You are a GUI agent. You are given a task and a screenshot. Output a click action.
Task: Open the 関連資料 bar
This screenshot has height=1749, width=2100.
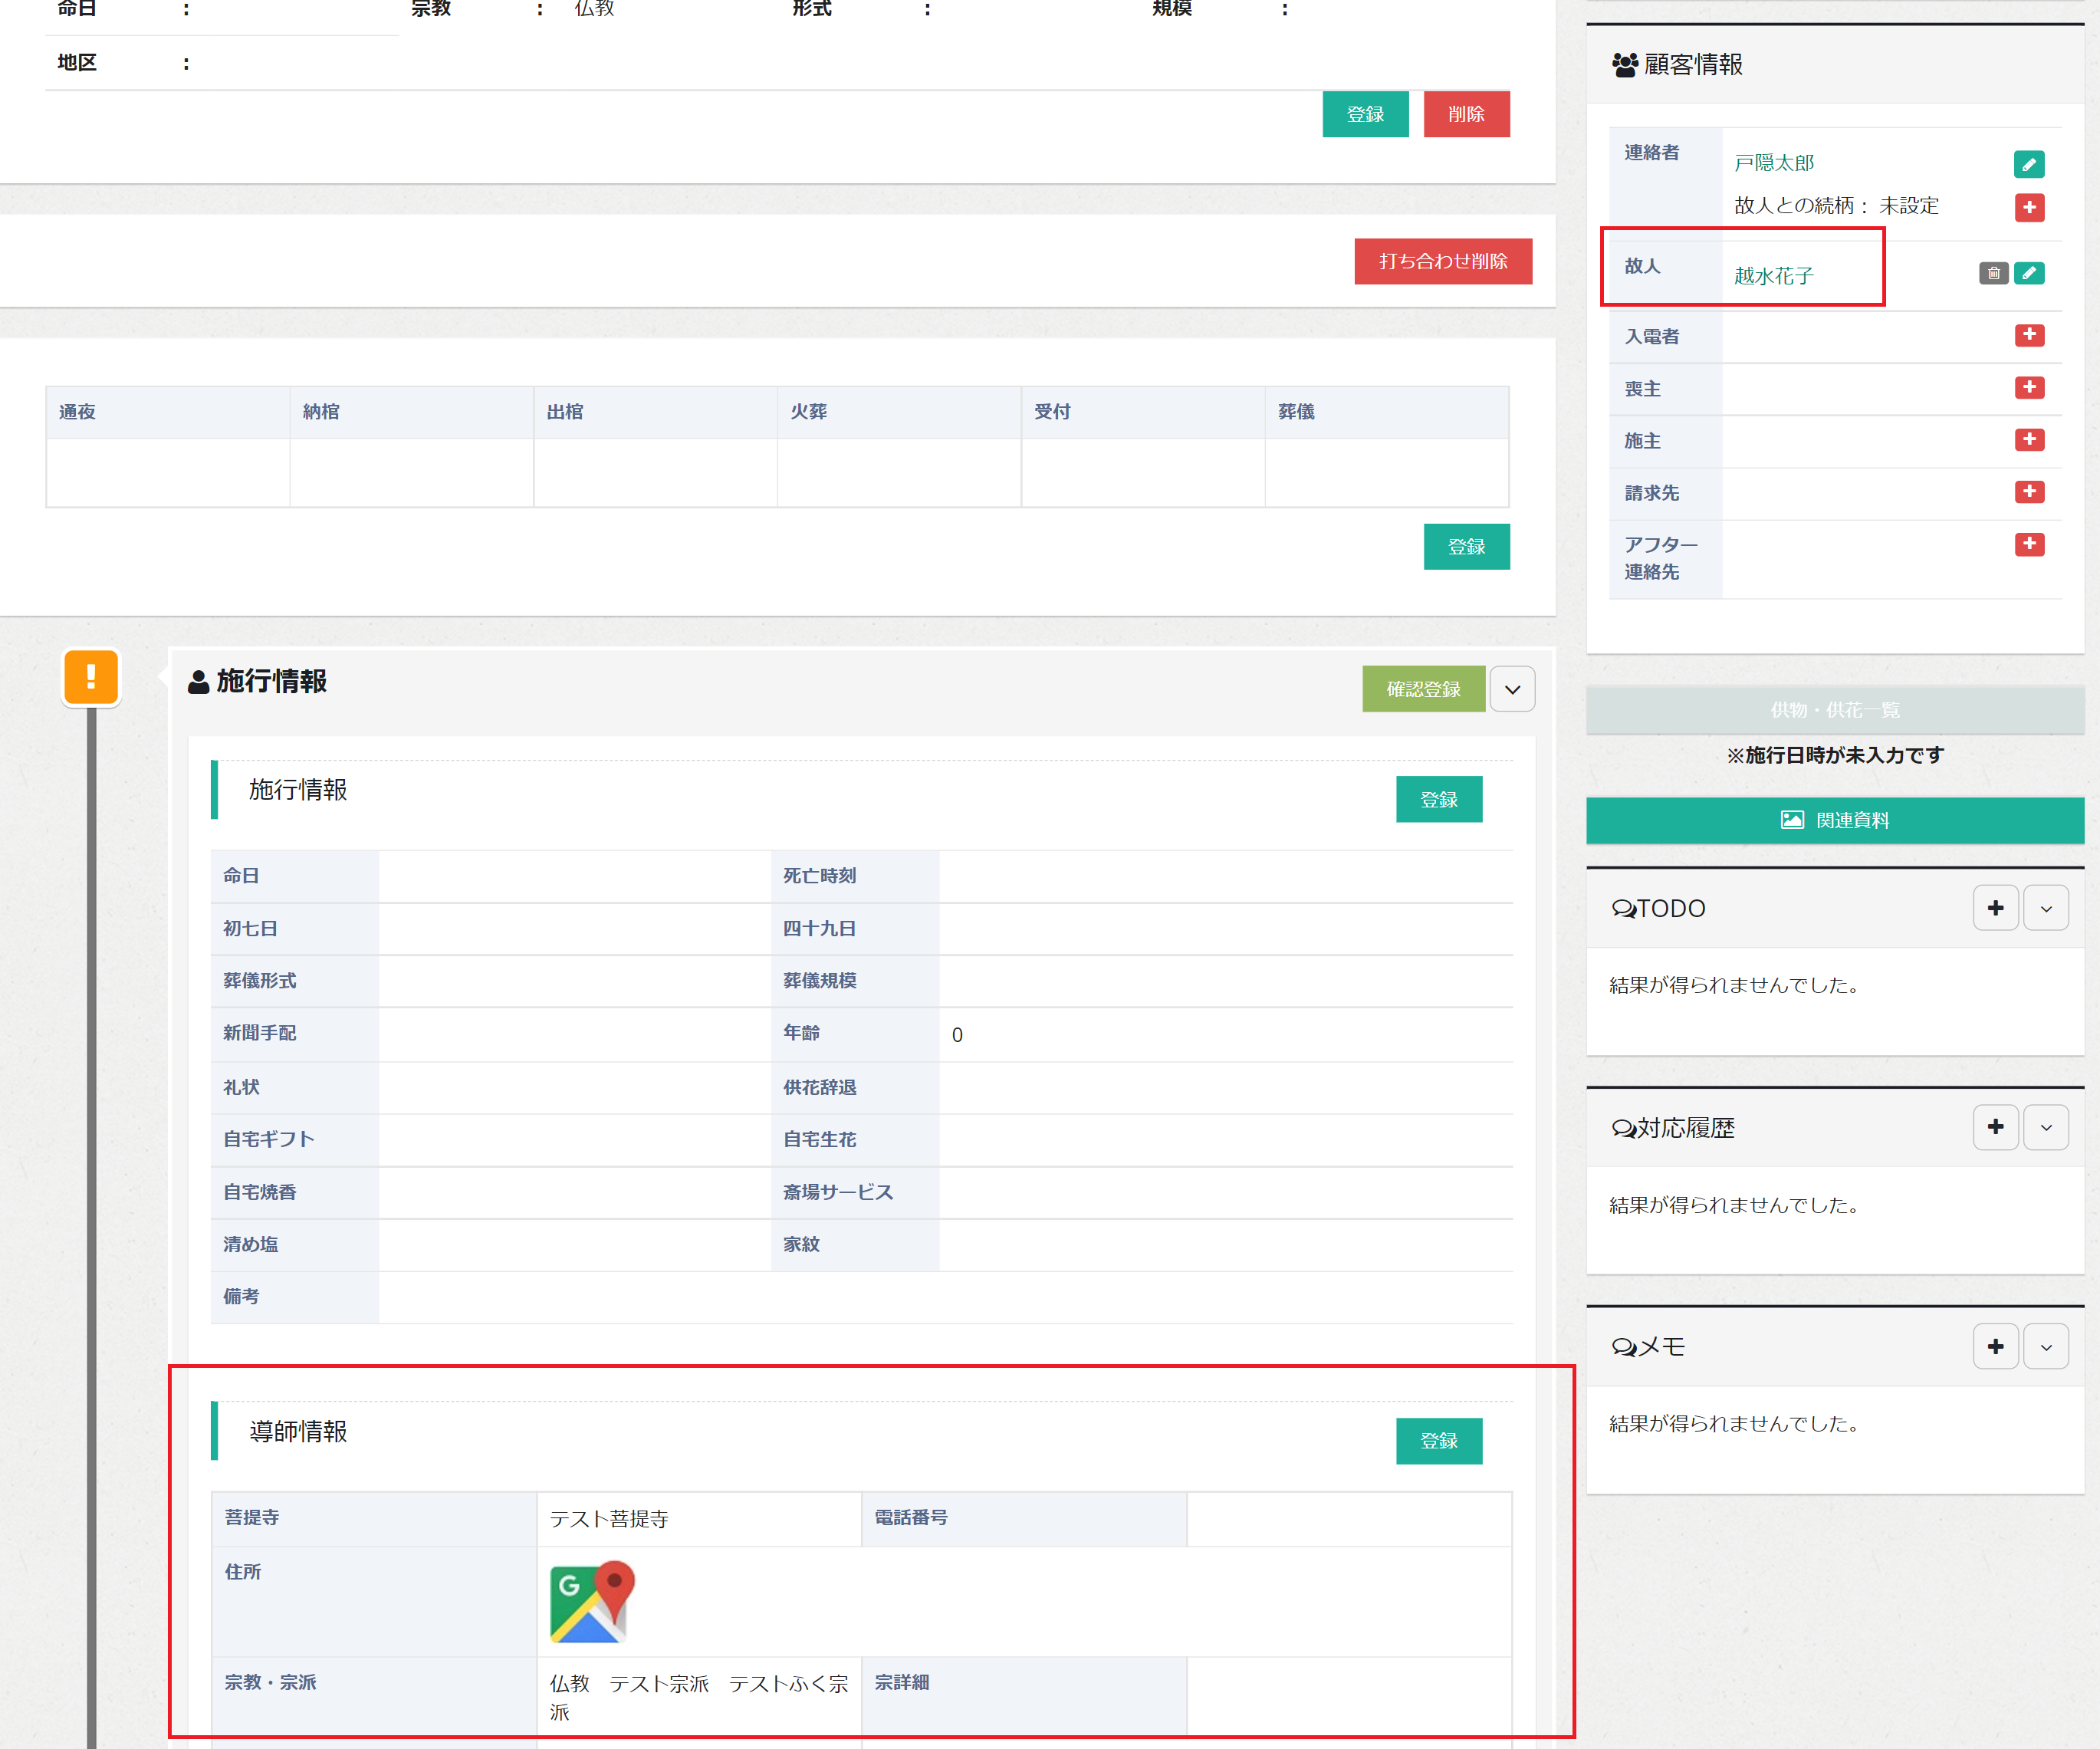point(1834,820)
